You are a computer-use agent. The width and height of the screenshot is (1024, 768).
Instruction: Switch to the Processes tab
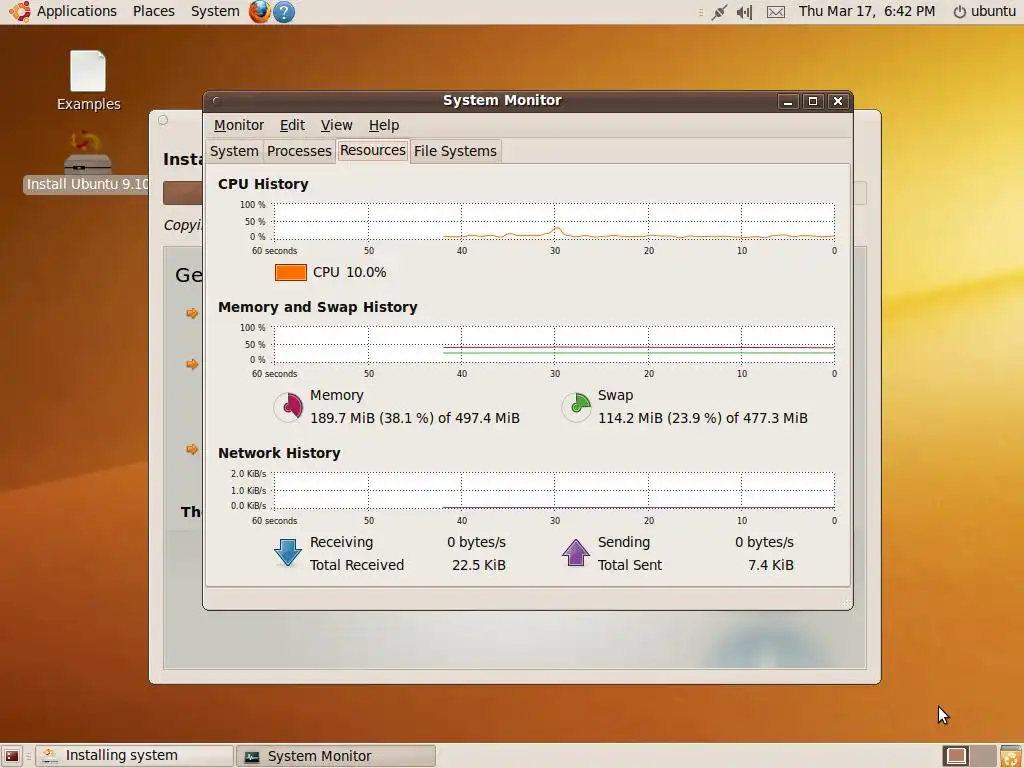[299, 151]
